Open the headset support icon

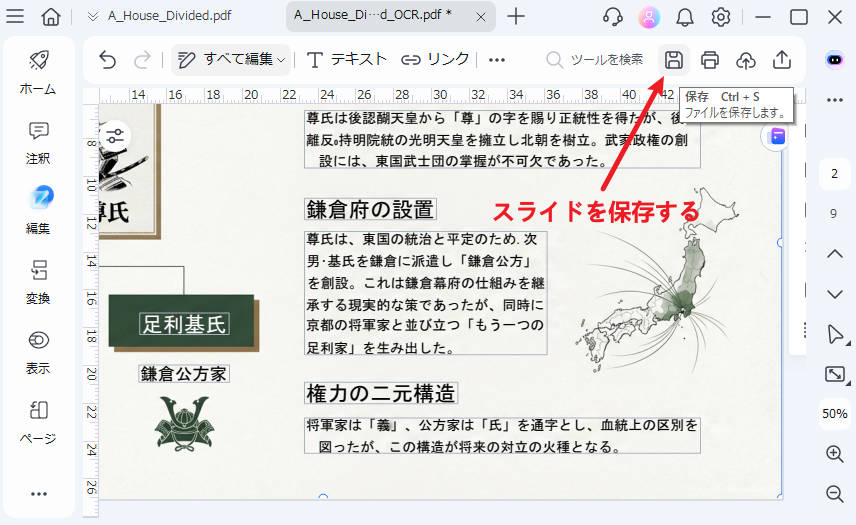[613, 17]
